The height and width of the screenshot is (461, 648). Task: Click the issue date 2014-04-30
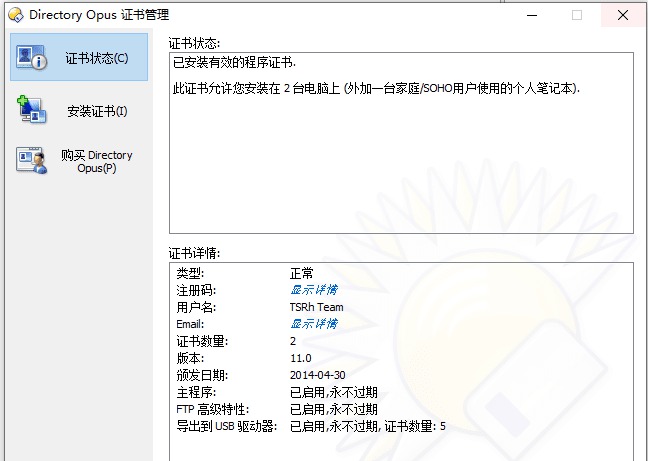(x=317, y=375)
